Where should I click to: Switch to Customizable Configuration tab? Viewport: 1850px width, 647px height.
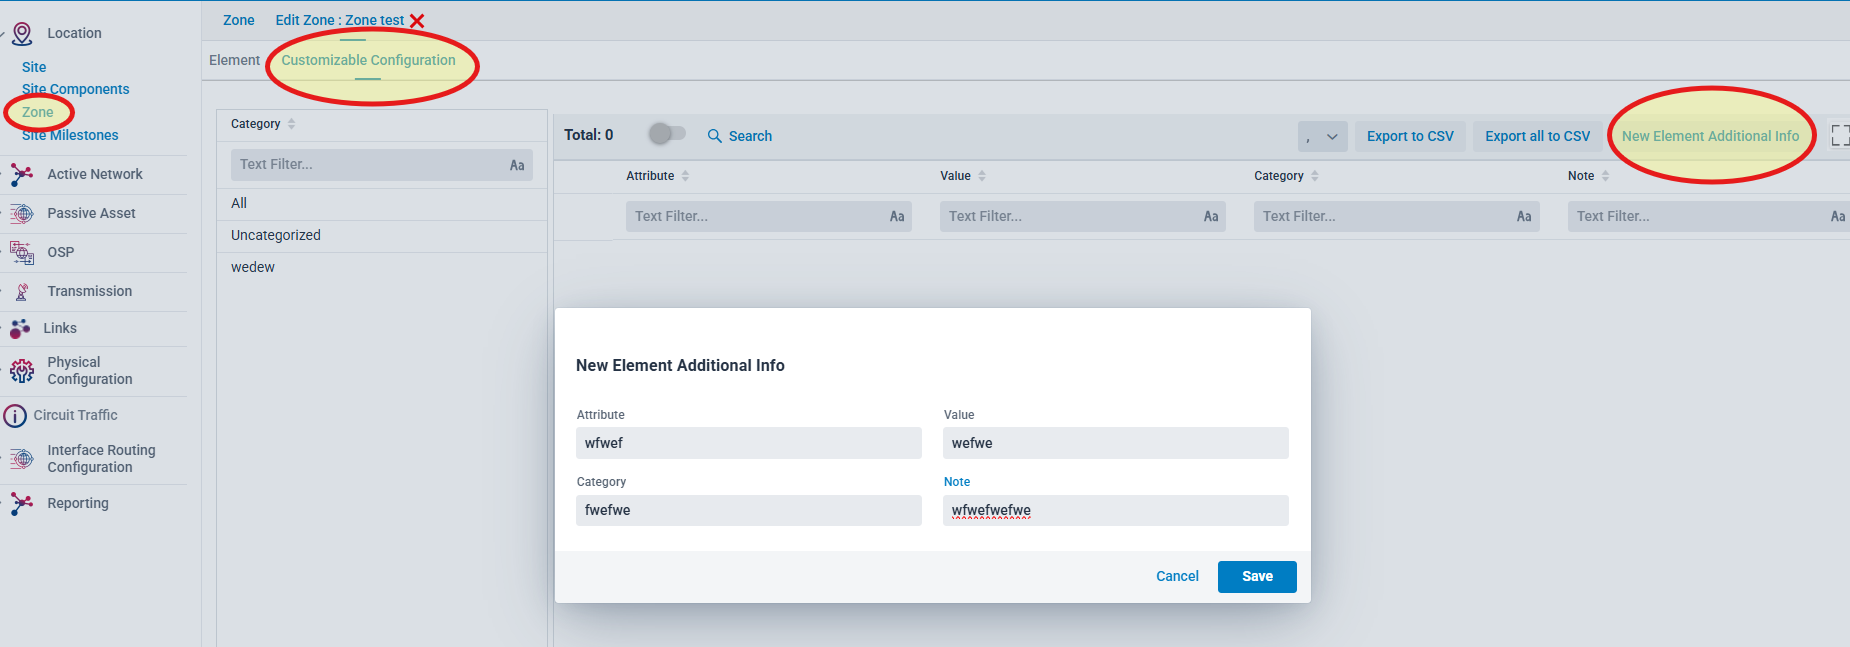[368, 60]
